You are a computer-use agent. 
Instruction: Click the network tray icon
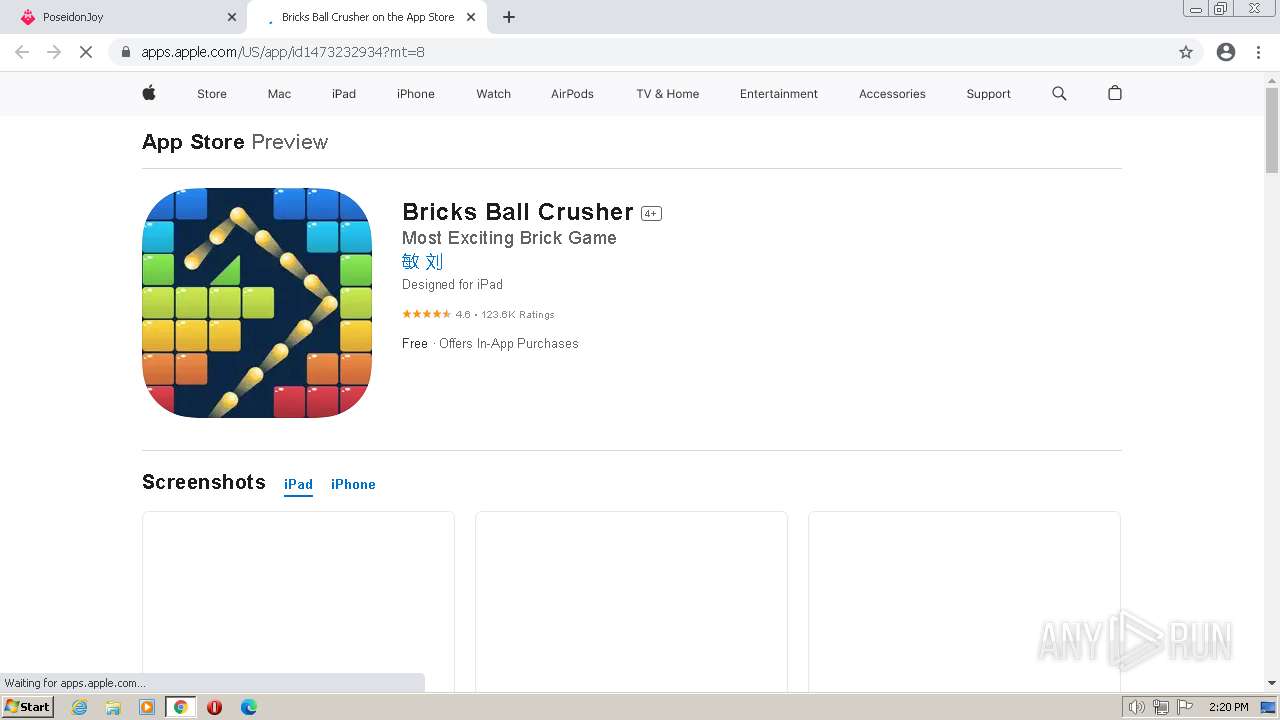tap(1161, 707)
